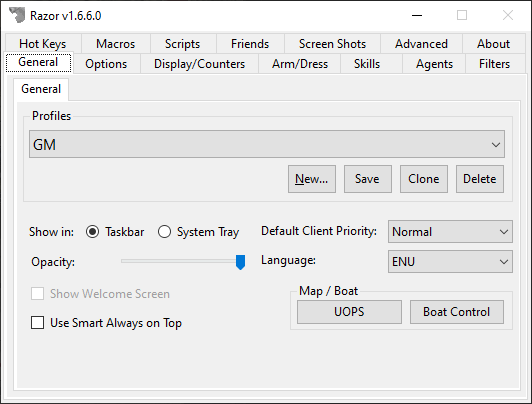
Task: Open the Display/Counters tab
Action: pyautogui.click(x=200, y=64)
